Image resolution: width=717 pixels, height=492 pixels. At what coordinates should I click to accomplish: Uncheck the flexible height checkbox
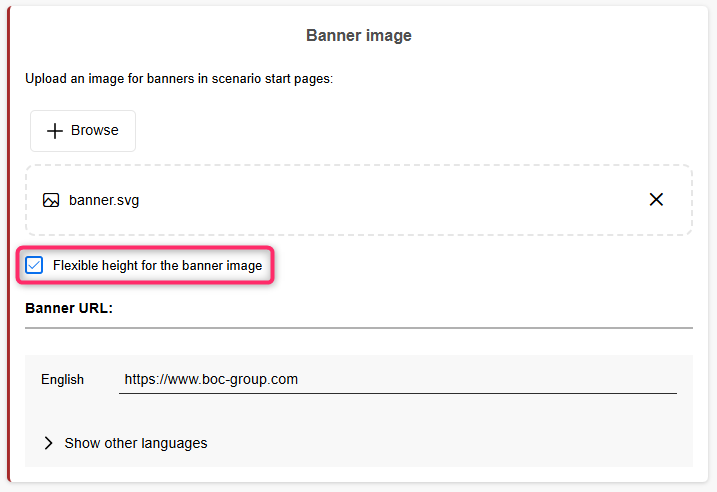point(35,266)
